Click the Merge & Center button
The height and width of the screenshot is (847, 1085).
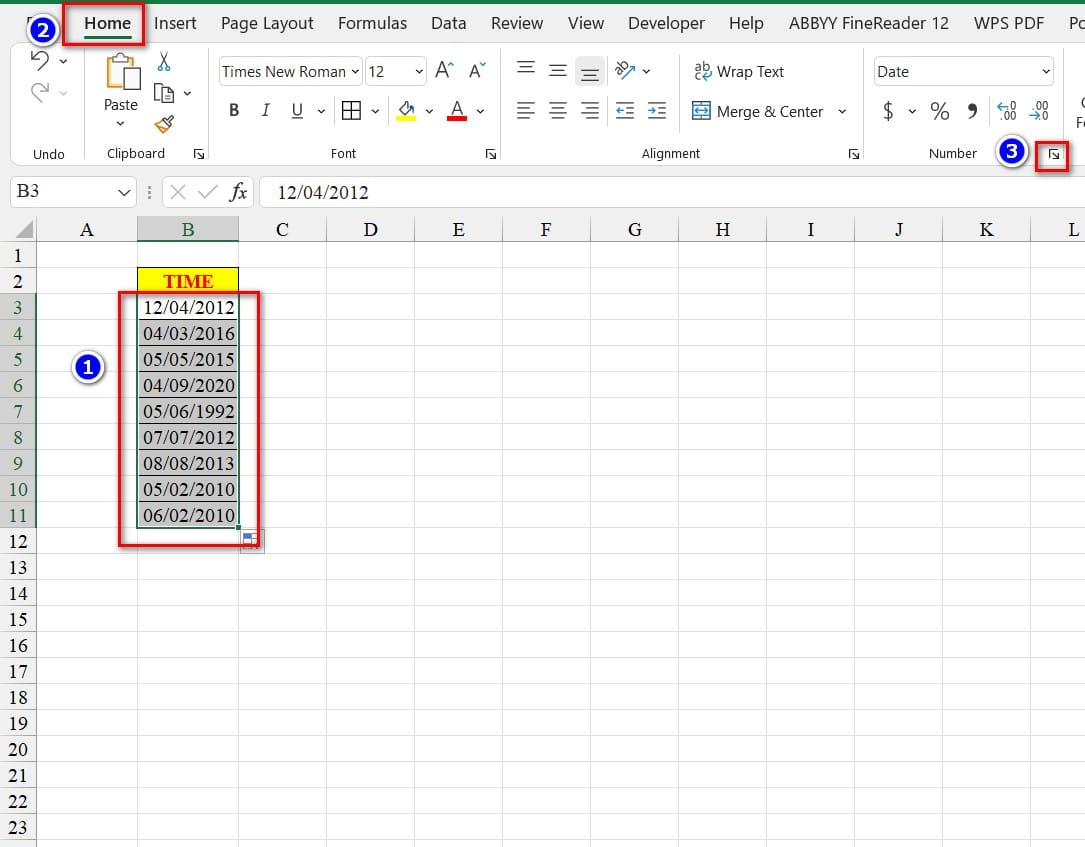pyautogui.click(x=760, y=111)
